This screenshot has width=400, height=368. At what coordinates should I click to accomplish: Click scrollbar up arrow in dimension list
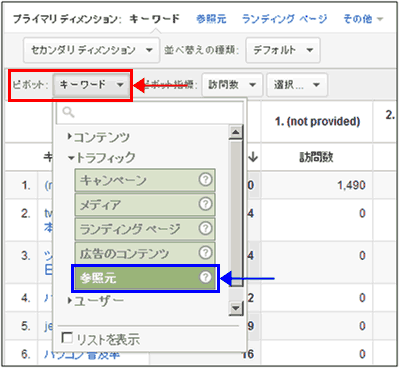(236, 133)
